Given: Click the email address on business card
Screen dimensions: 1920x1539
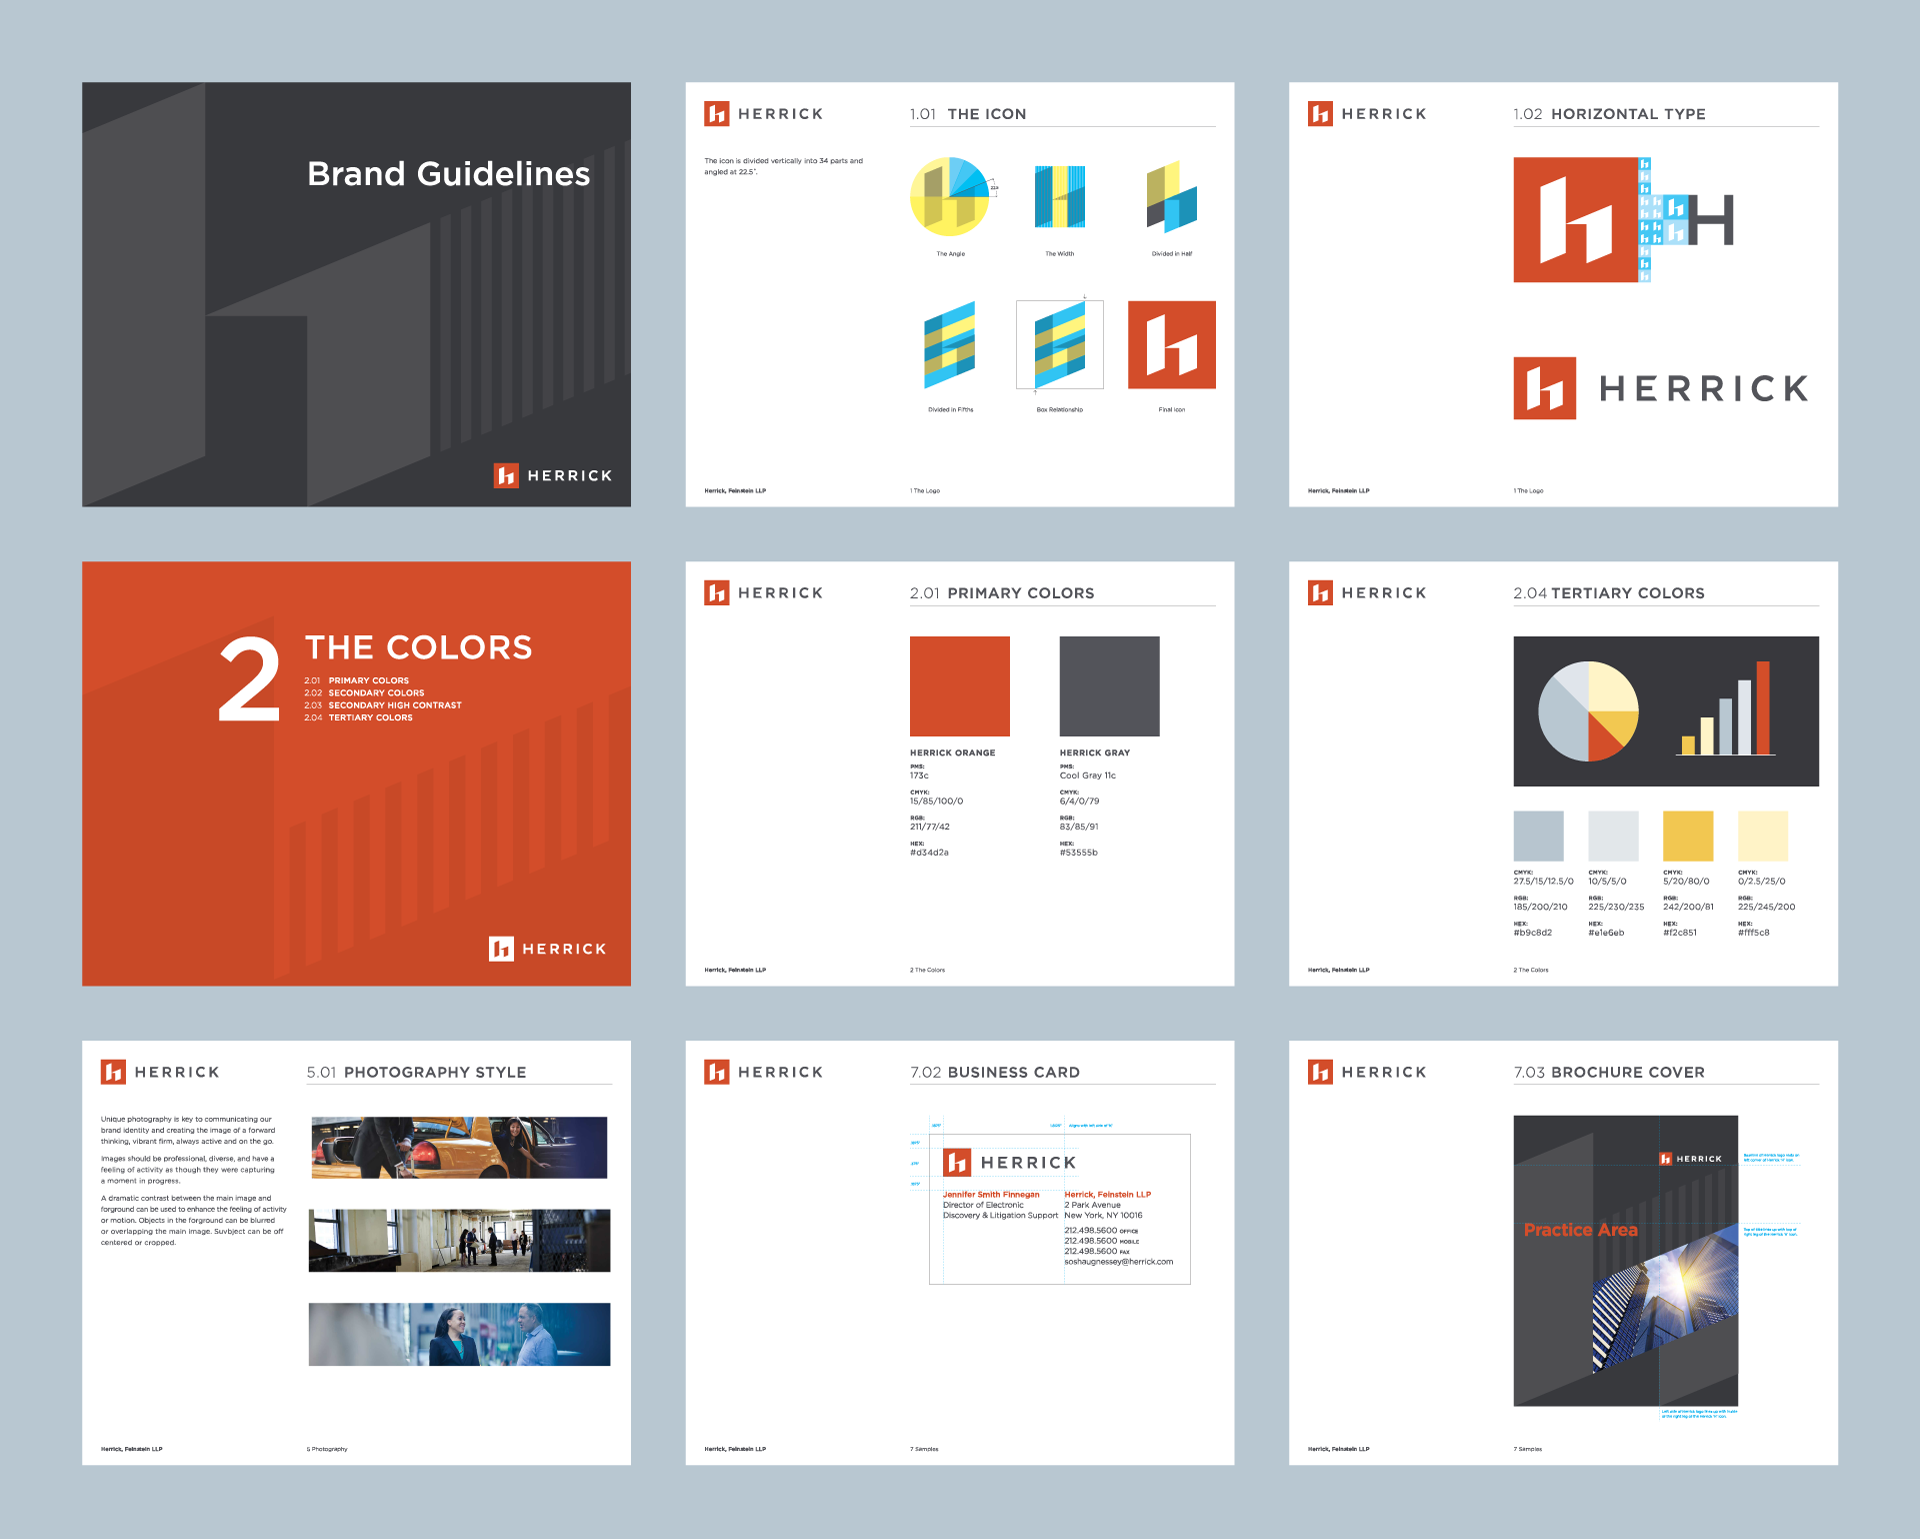Looking at the screenshot, I should point(1118,1262).
